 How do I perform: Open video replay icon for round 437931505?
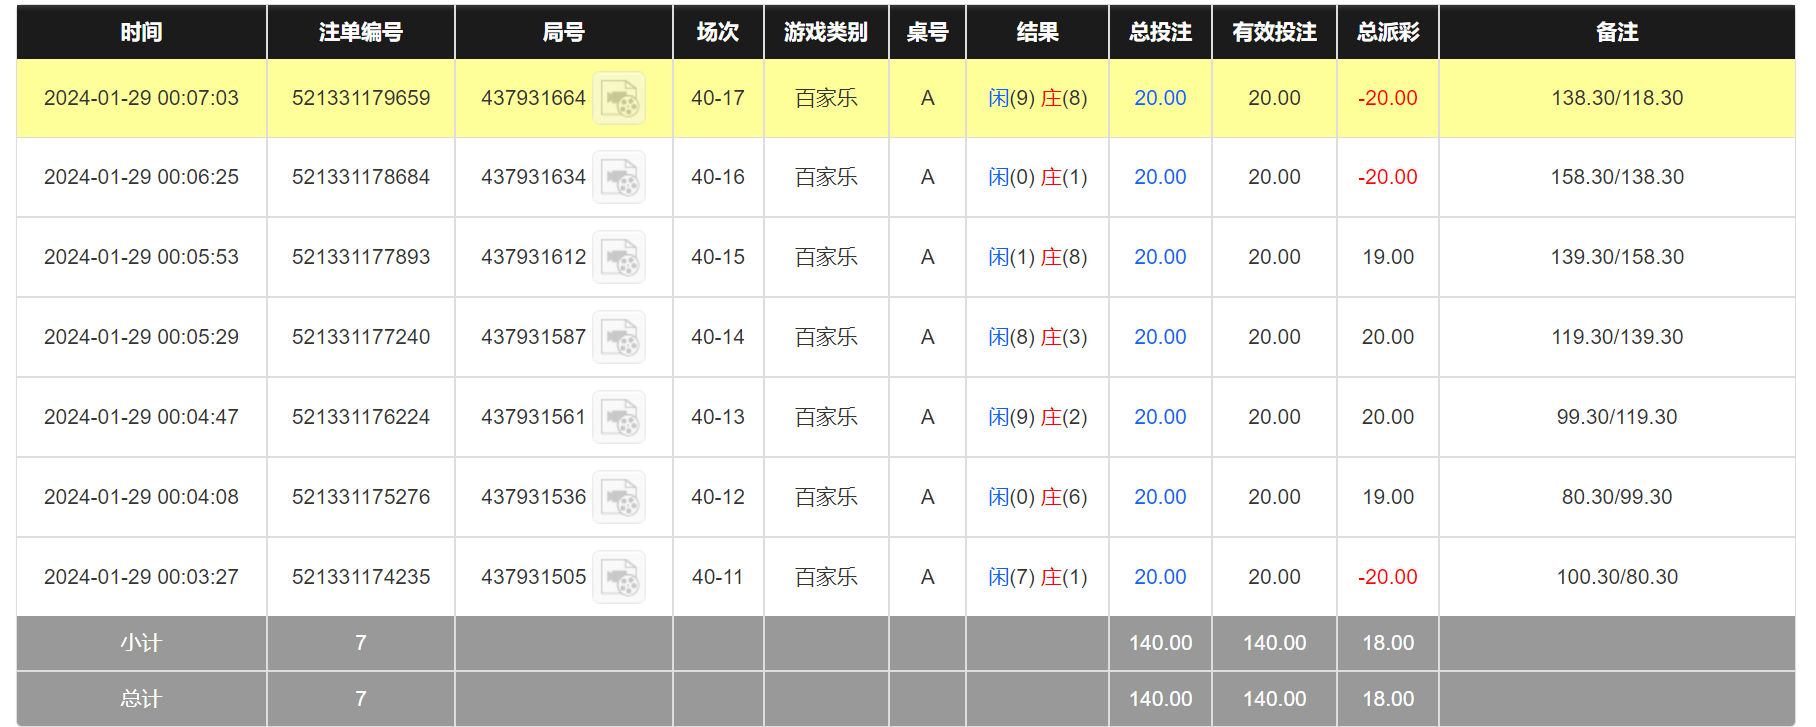click(x=619, y=577)
